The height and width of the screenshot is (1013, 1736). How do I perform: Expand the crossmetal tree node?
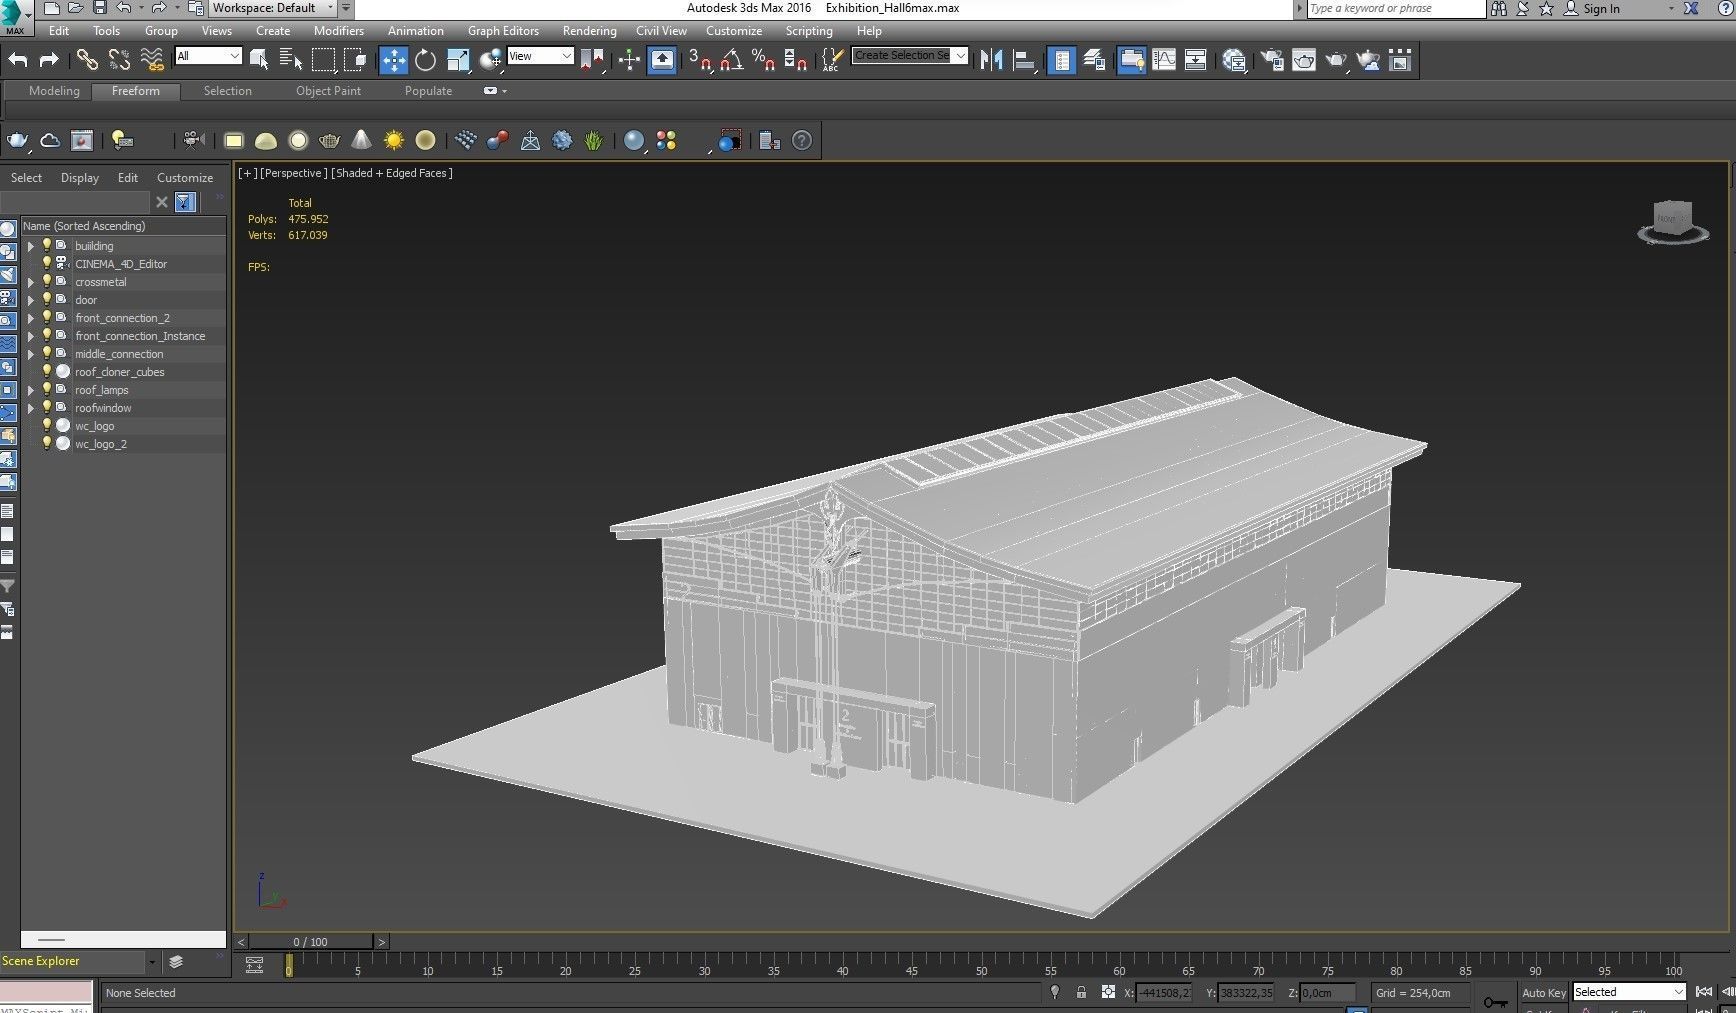point(30,282)
